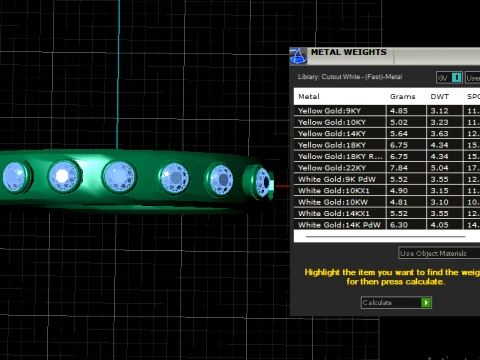
Task: Click the 5.04 DWT value
Action: 439,168
